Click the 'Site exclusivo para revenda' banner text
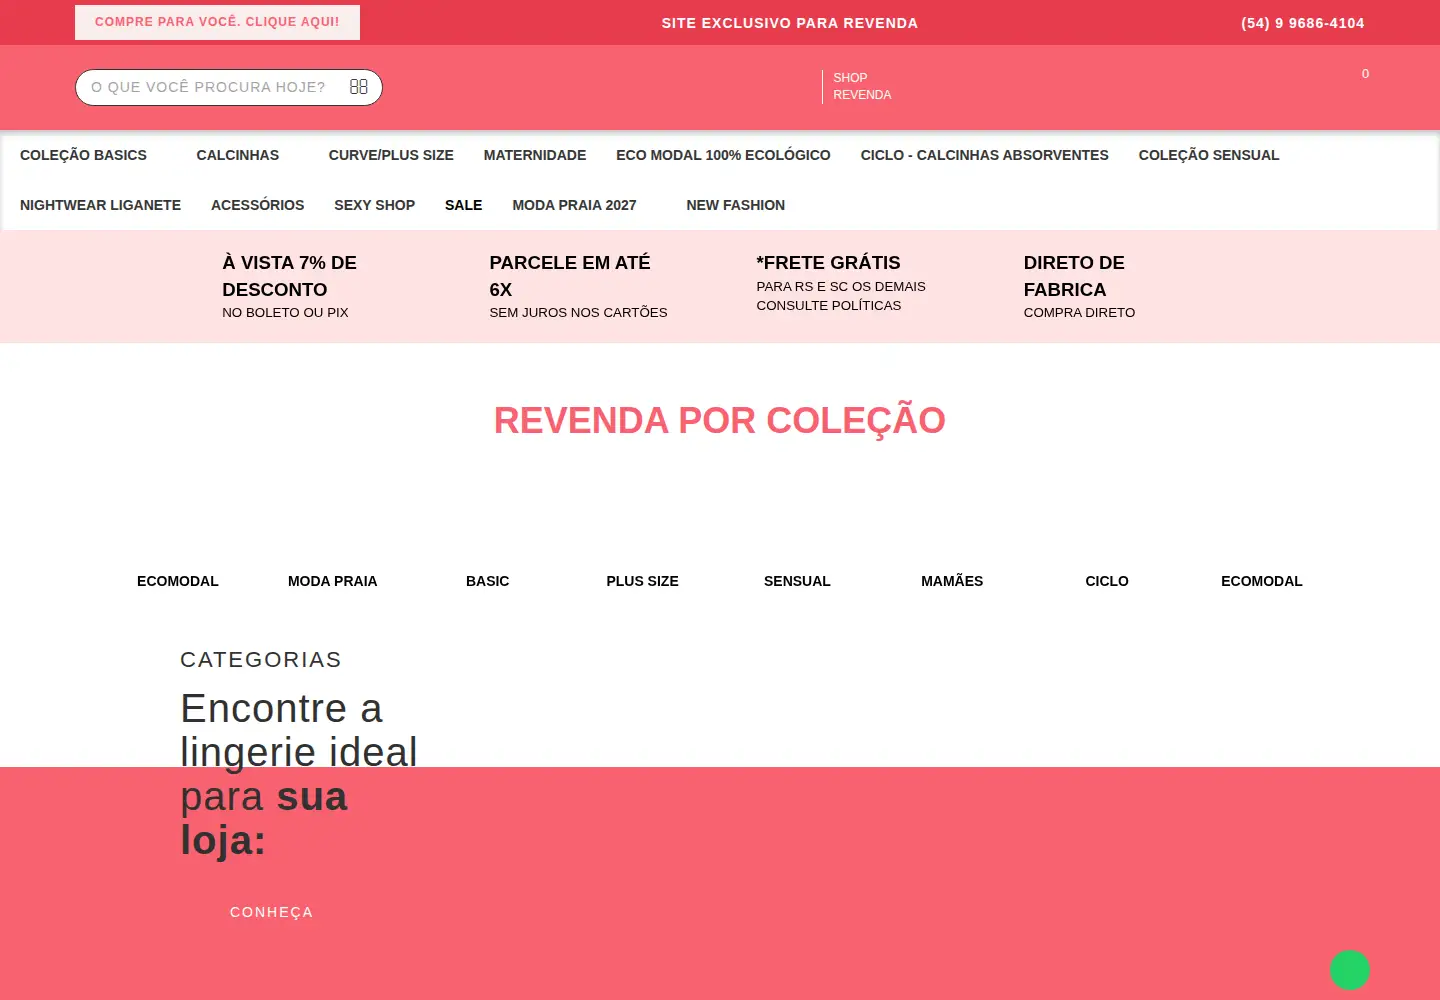The width and height of the screenshot is (1440, 1000). click(x=789, y=23)
